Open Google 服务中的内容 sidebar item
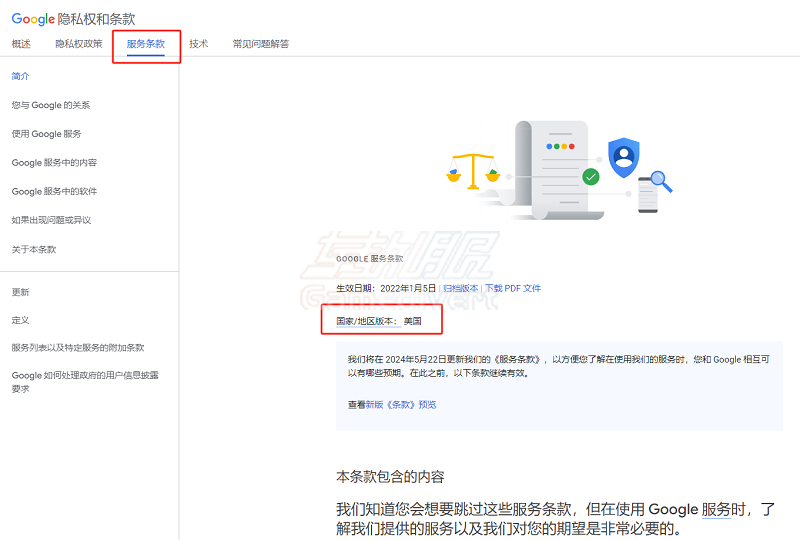This screenshot has height=540, width=800. pyautogui.click(x=54, y=163)
